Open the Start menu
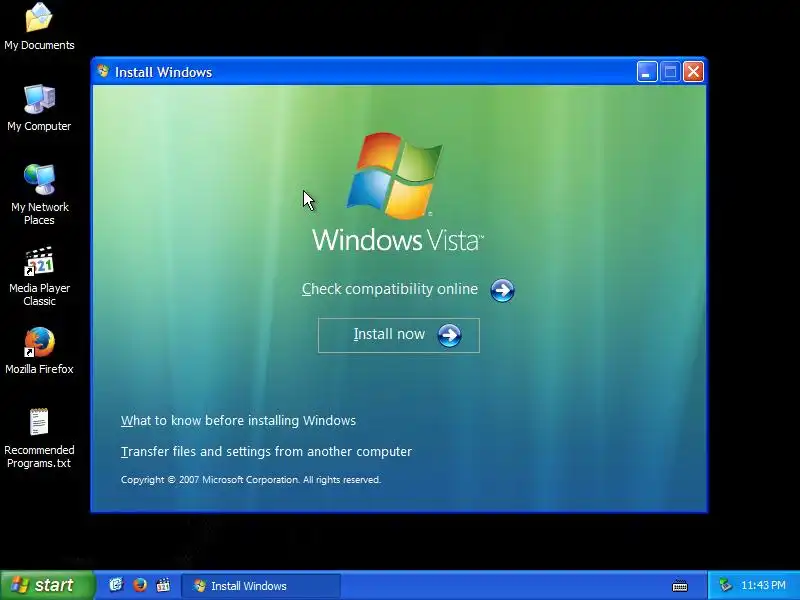The height and width of the screenshot is (600, 800). coord(47,585)
